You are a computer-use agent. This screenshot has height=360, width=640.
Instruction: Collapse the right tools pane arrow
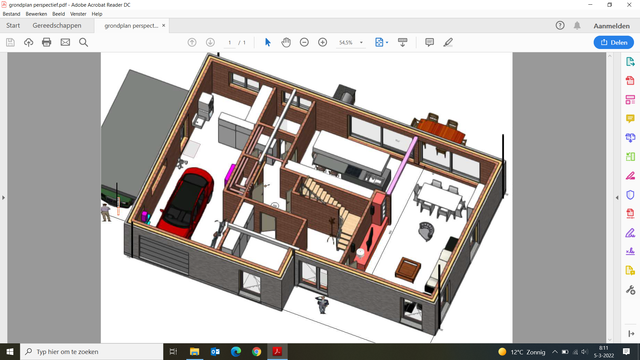pyautogui.click(x=617, y=198)
